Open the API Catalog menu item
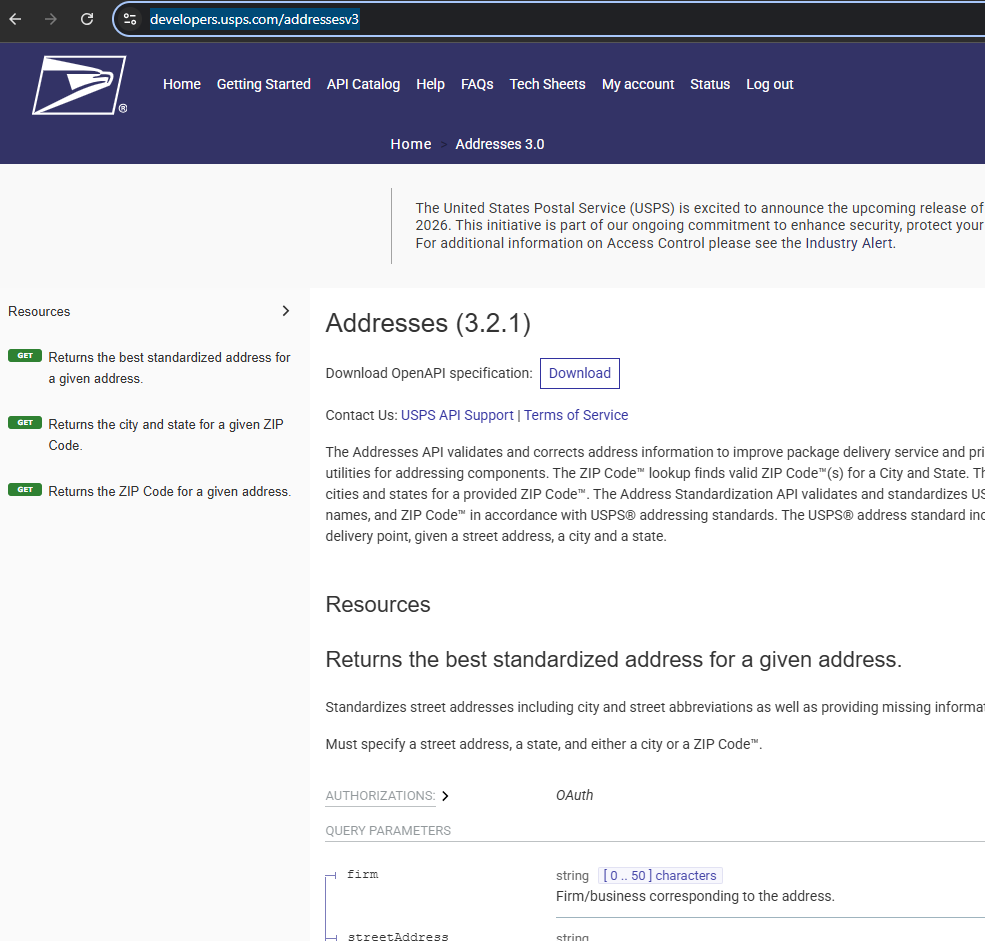The width and height of the screenshot is (985, 941). pyautogui.click(x=363, y=84)
